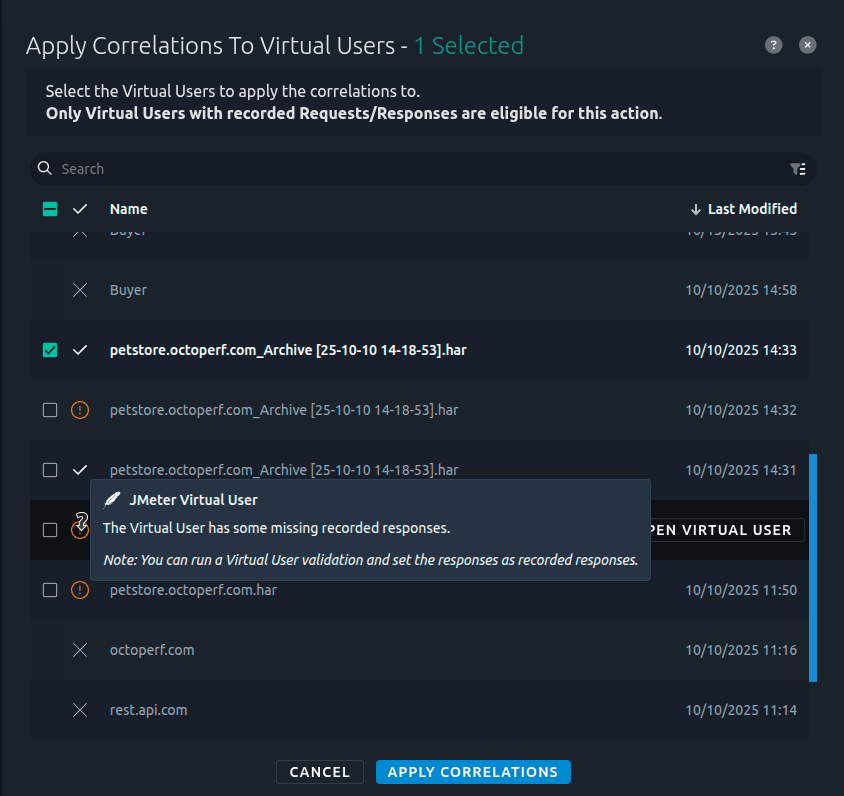This screenshot has height=796, width=844.
Task: Click warning icon beside petstore.octoperf.com.har
Action: point(80,590)
